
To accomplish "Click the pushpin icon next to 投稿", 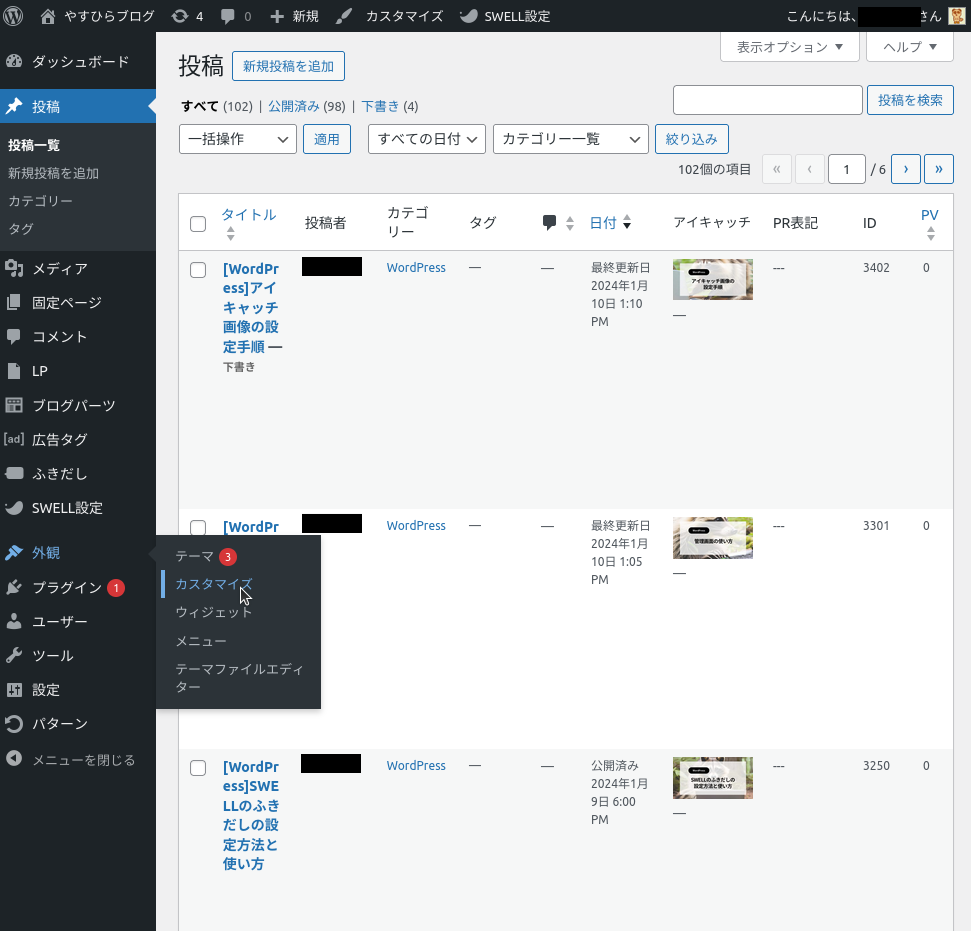I will (x=14, y=106).
